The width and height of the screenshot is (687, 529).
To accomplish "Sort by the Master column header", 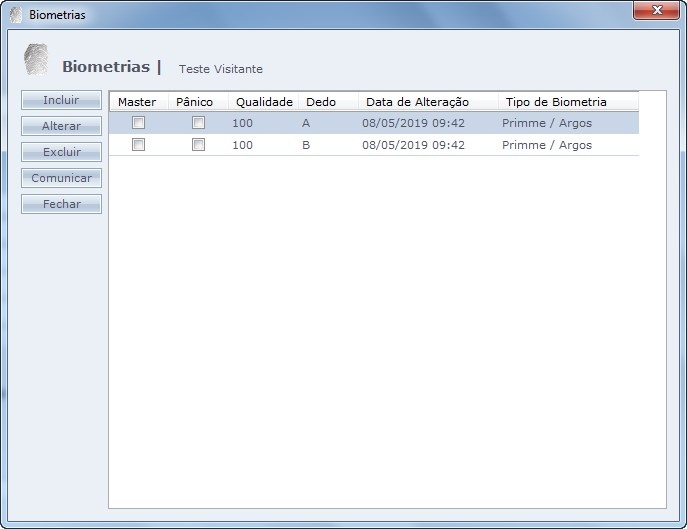I will (x=138, y=102).
